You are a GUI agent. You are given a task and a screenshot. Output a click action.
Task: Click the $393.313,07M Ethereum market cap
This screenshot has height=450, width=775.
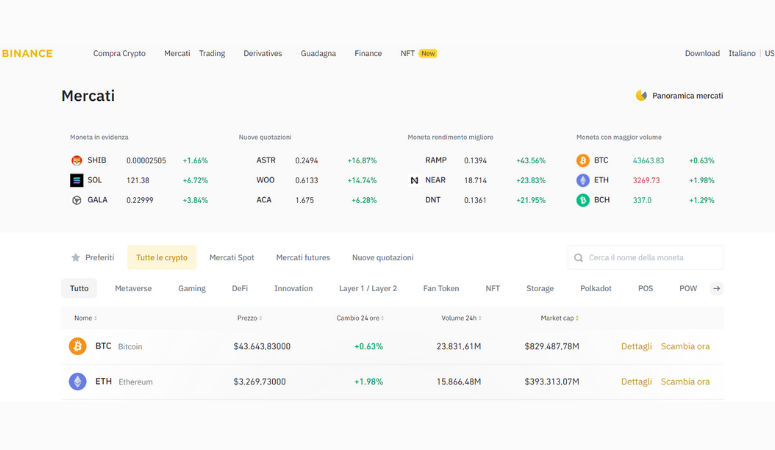(x=552, y=381)
